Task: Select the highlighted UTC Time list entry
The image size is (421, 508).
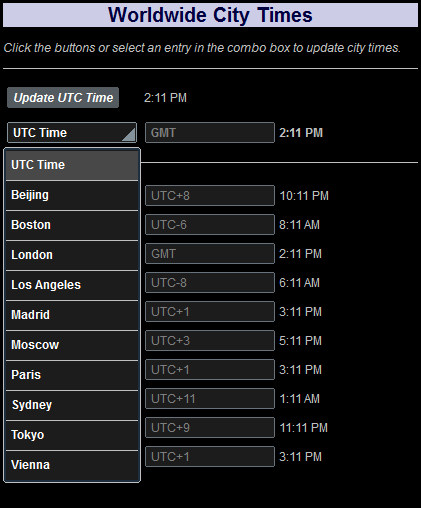Action: click(72, 165)
